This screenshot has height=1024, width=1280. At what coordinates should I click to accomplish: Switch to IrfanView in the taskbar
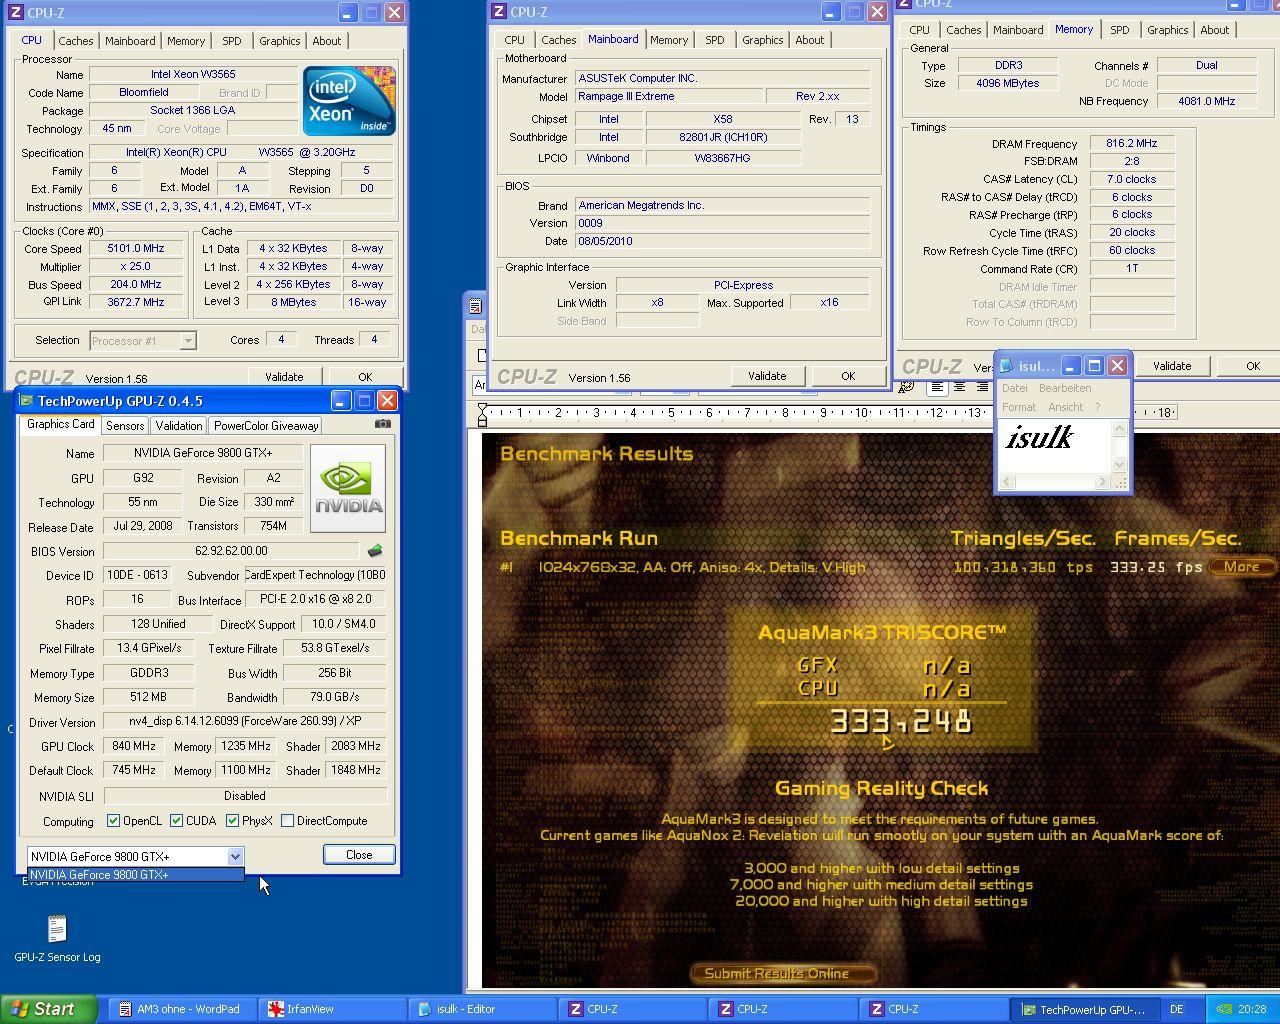pos(331,1009)
